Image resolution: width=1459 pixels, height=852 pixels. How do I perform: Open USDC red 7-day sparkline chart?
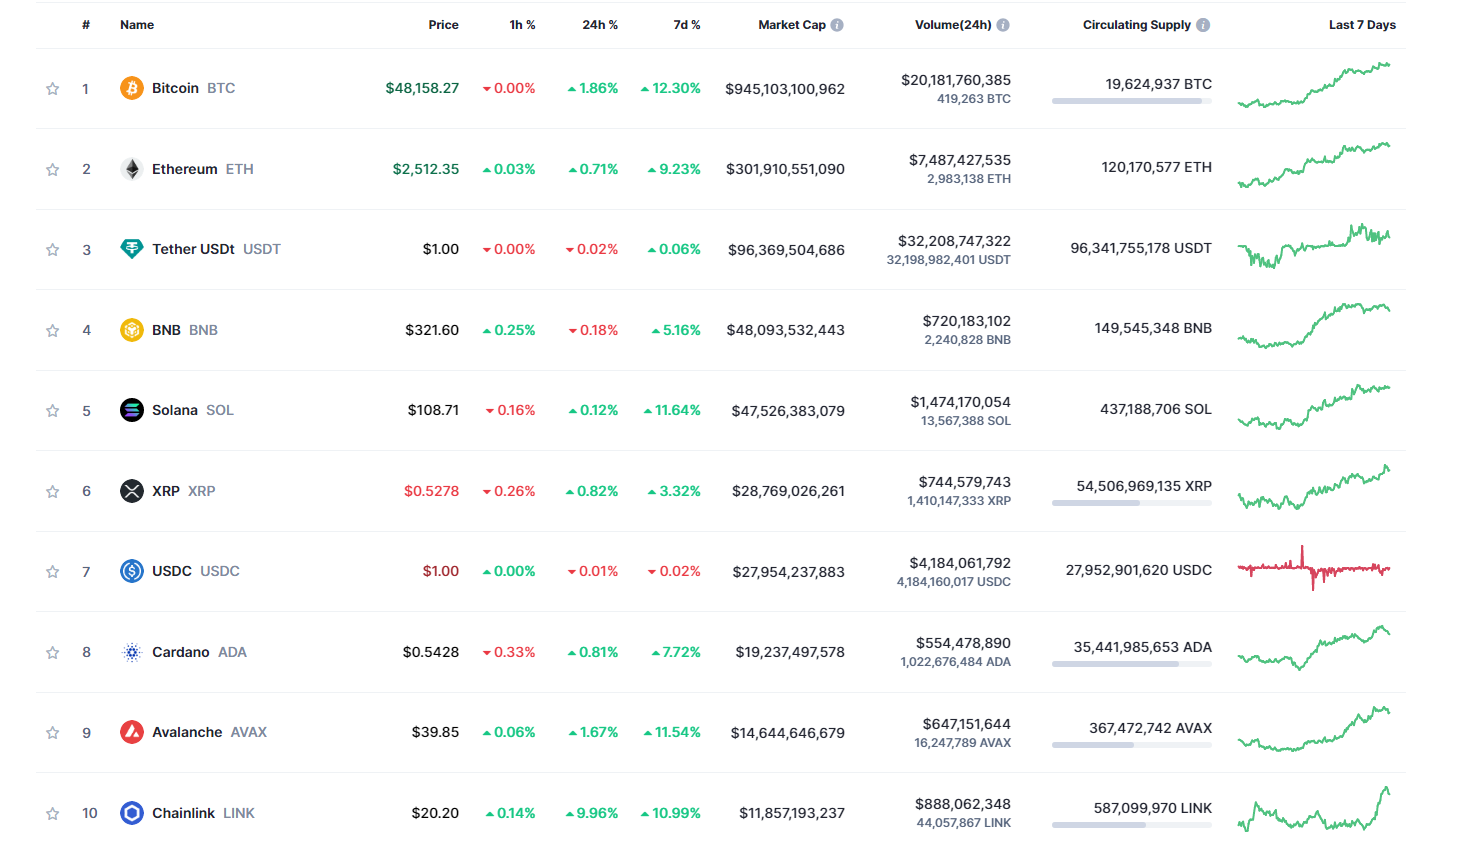click(1314, 568)
